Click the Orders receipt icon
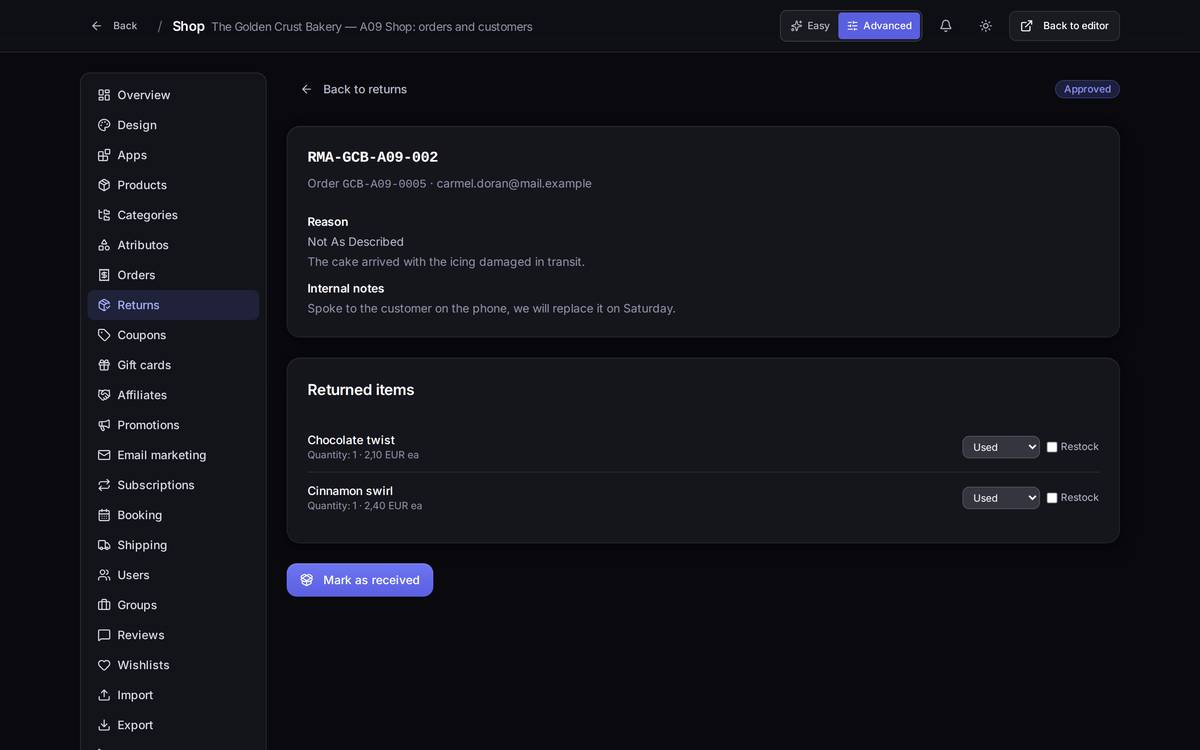Screen dimensions: 1200x750 tap(104, 275)
